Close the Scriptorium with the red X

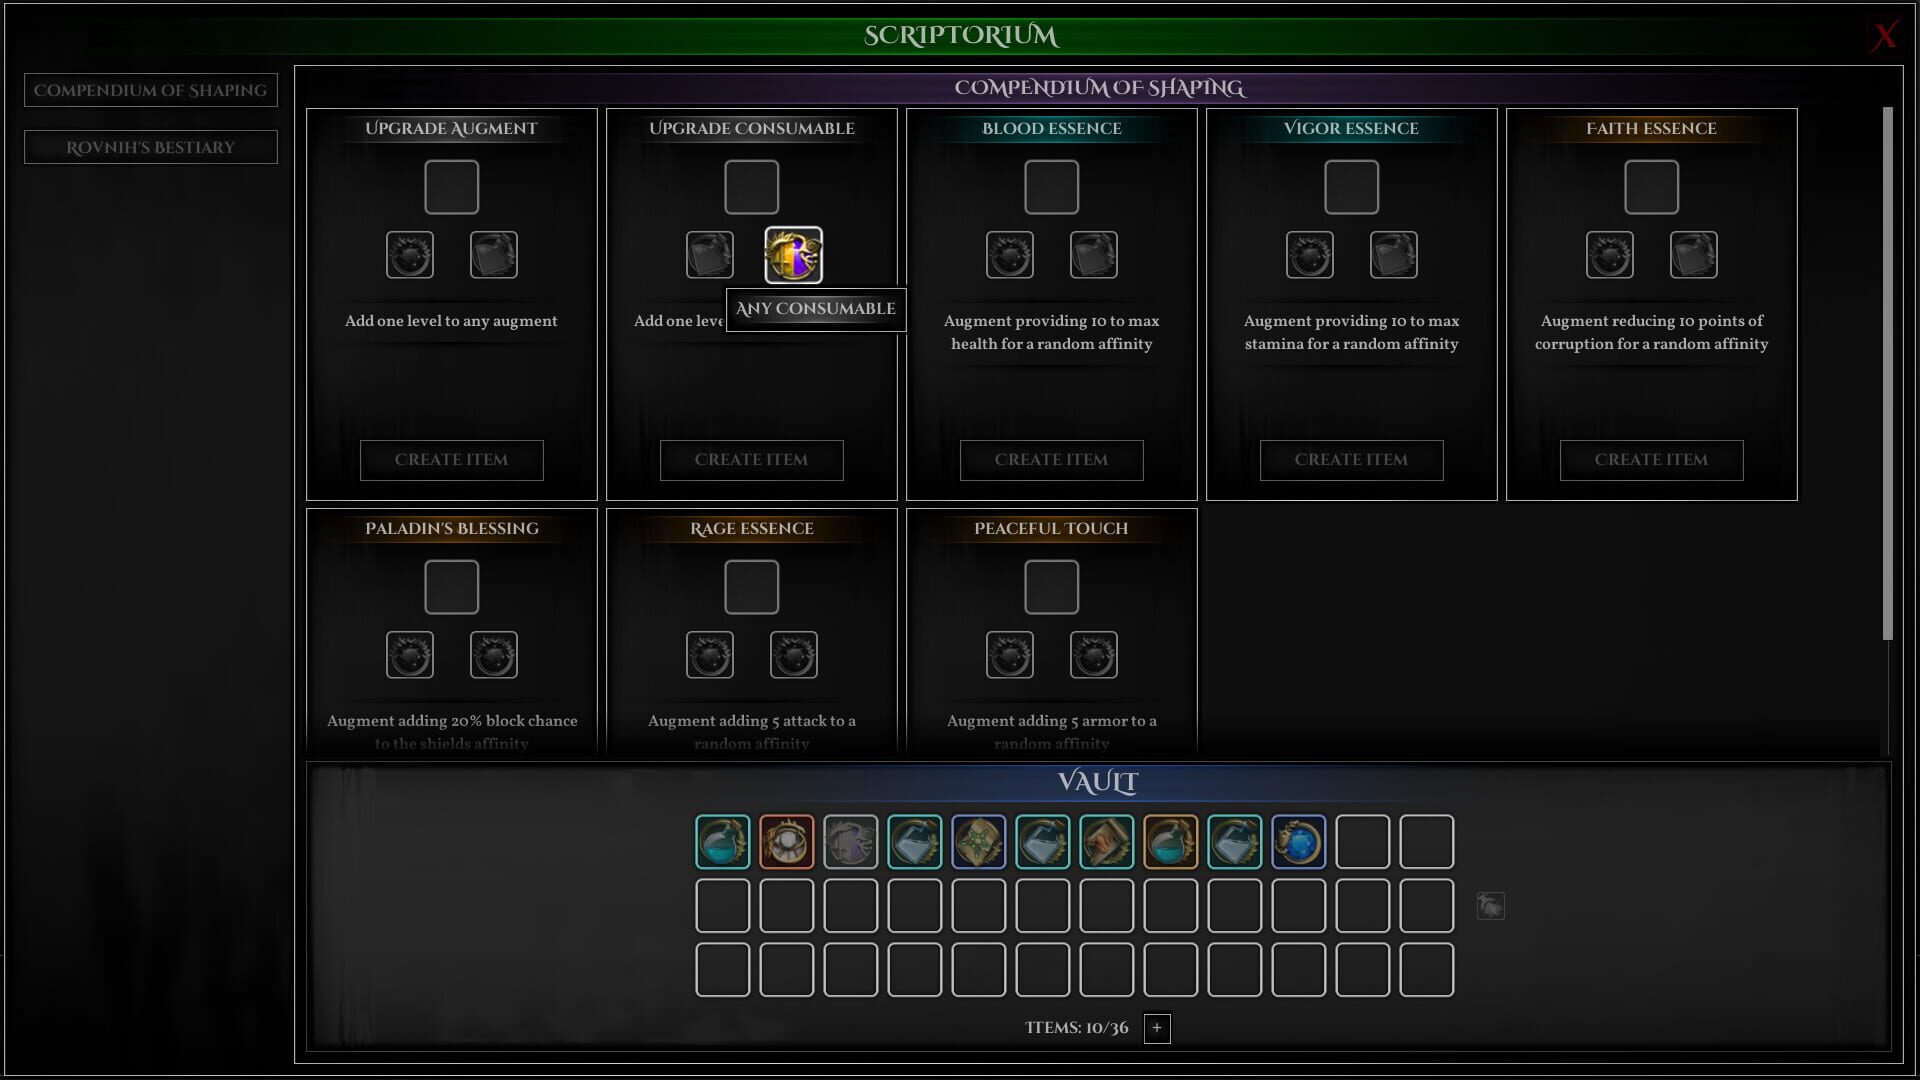[x=1884, y=36]
